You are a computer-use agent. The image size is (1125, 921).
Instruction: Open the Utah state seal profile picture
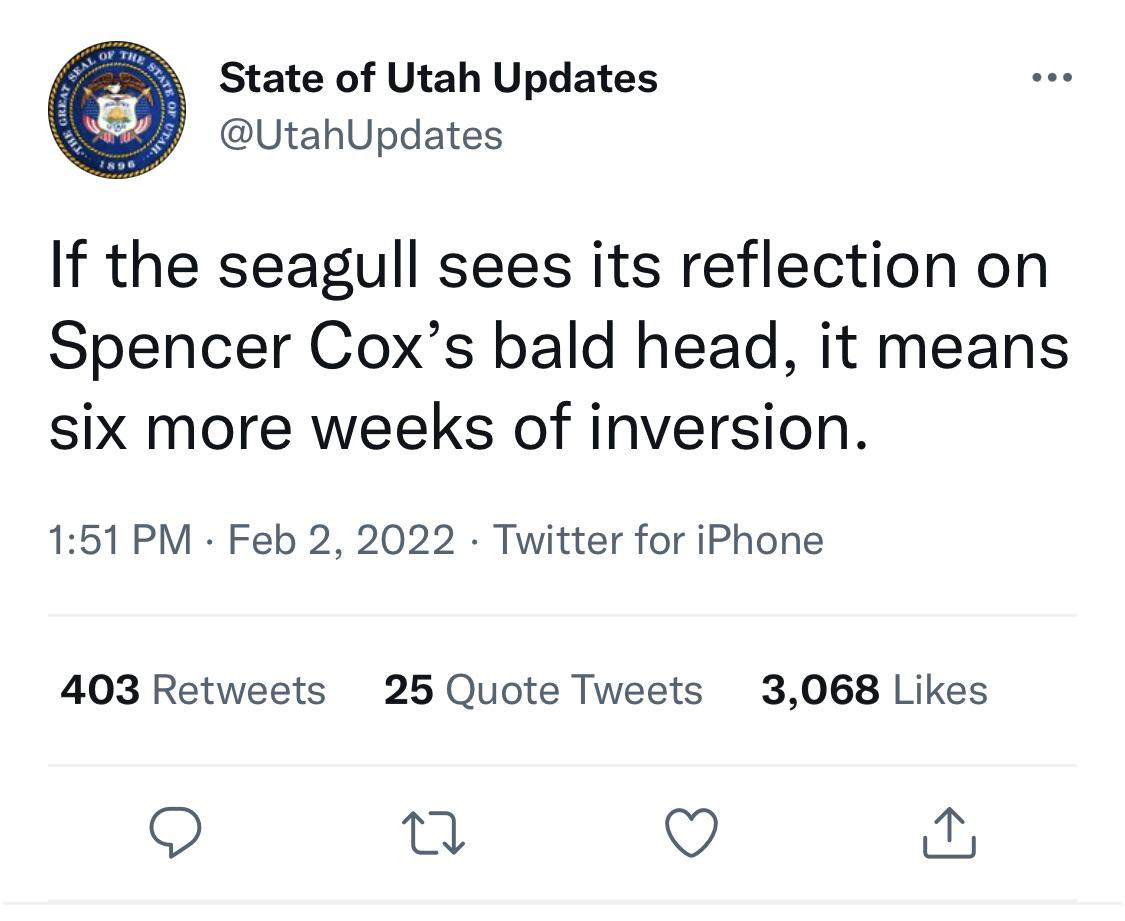[x=117, y=110]
